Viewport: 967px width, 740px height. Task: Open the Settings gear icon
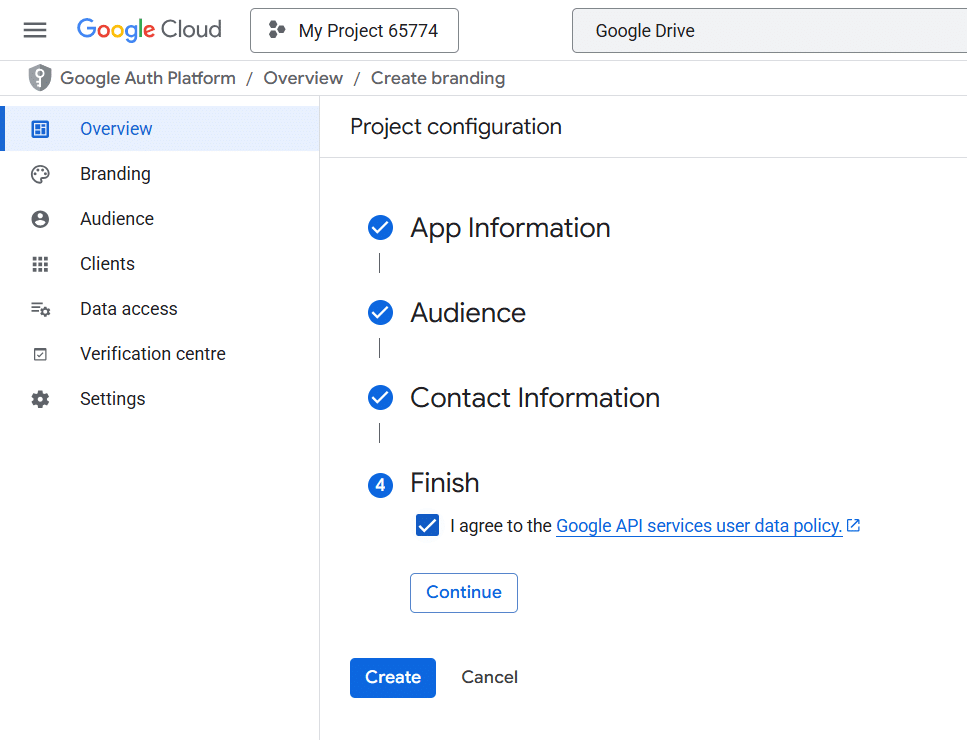[40, 399]
